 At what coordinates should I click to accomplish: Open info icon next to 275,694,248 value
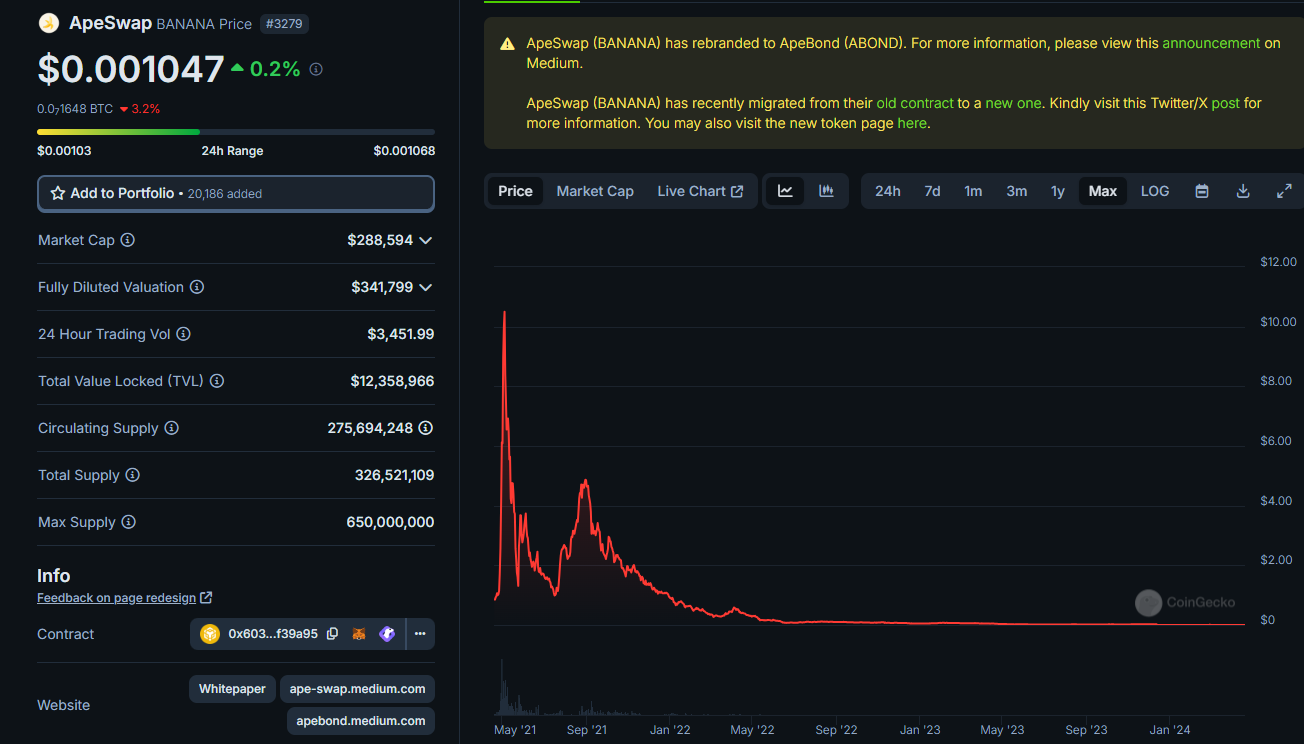tap(426, 428)
